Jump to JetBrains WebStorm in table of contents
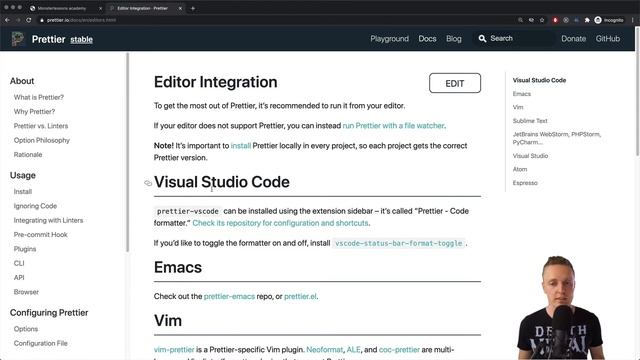This screenshot has width=640, height=360. 557,138
